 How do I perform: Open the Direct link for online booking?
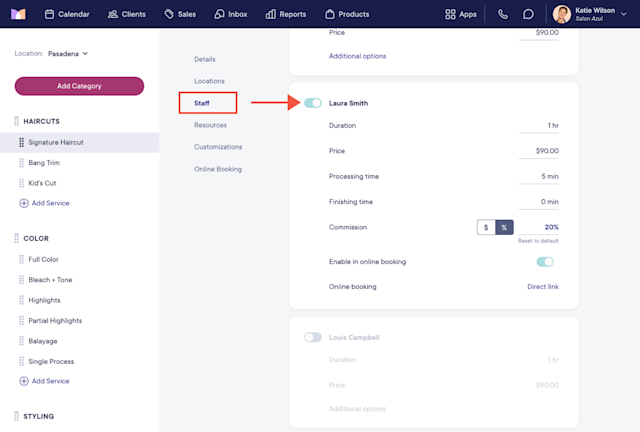[543, 287]
